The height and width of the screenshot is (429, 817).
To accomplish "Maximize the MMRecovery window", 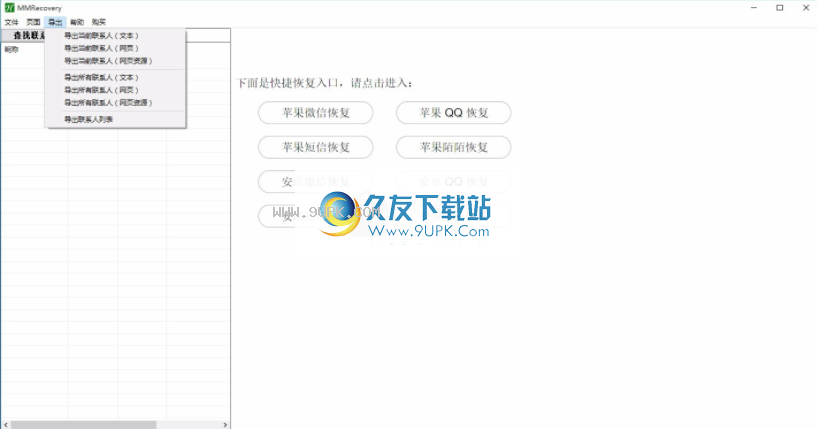I will [x=780, y=8].
